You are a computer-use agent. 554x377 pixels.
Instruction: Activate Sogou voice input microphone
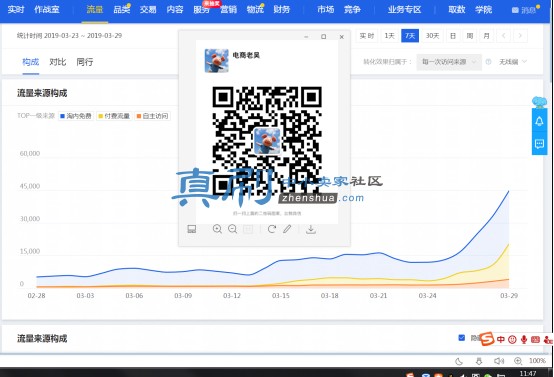(524, 340)
